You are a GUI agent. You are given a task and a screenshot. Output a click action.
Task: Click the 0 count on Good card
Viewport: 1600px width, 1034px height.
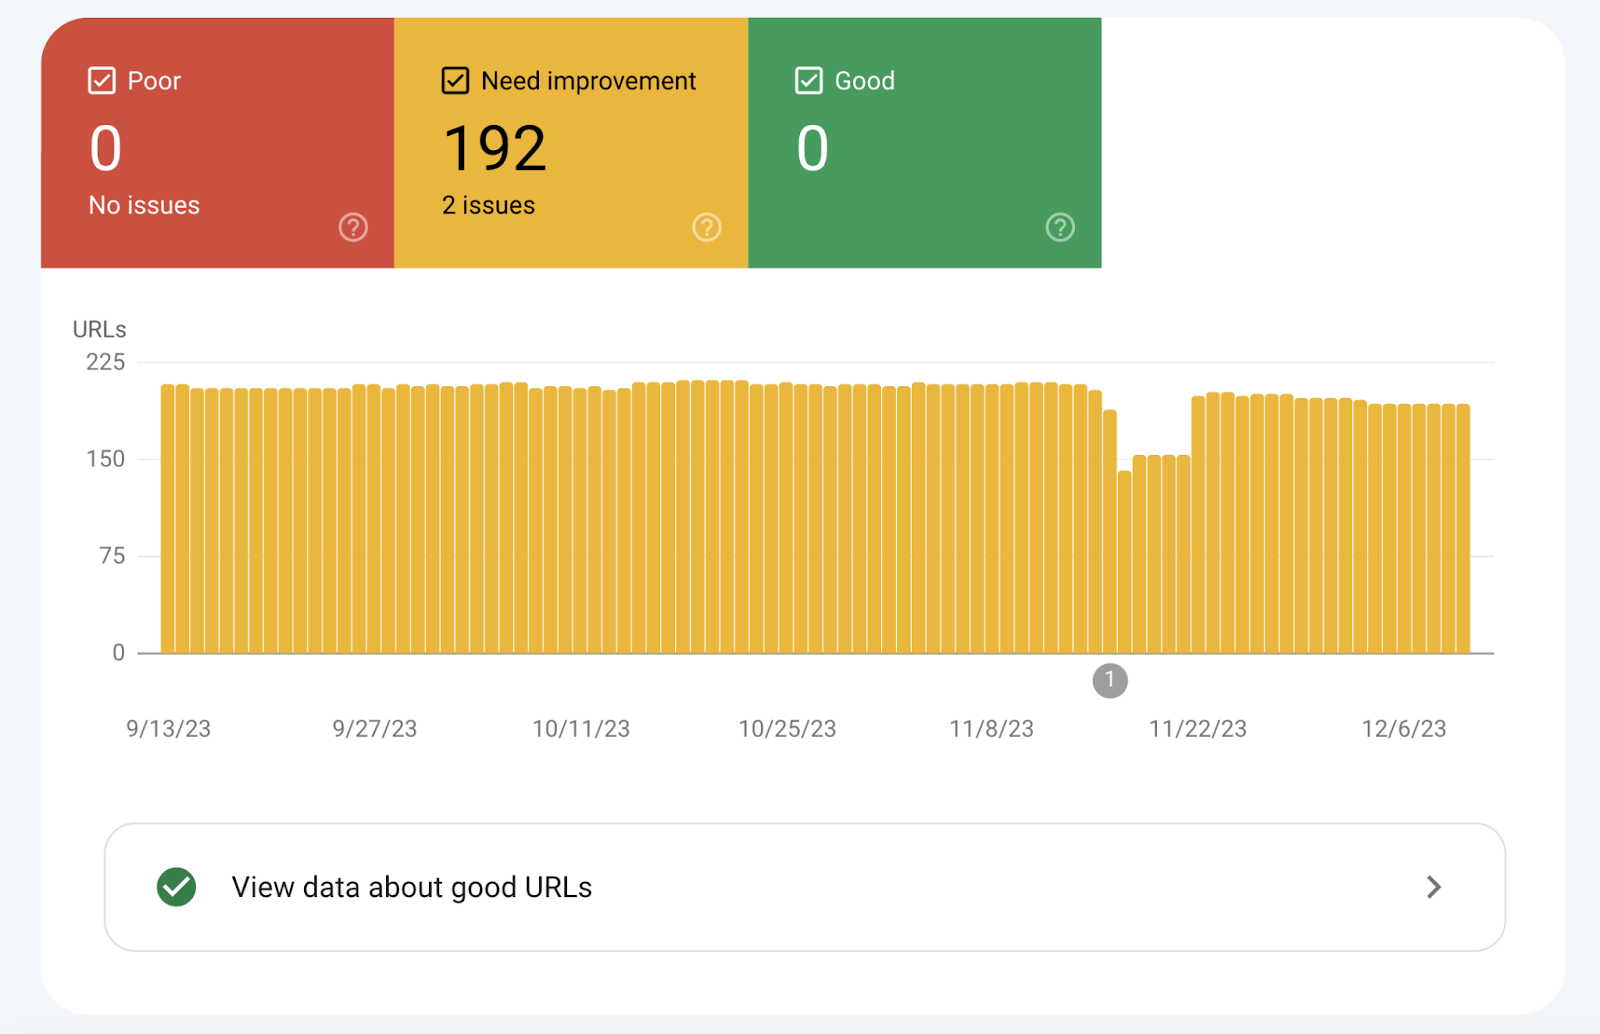pyautogui.click(x=812, y=148)
